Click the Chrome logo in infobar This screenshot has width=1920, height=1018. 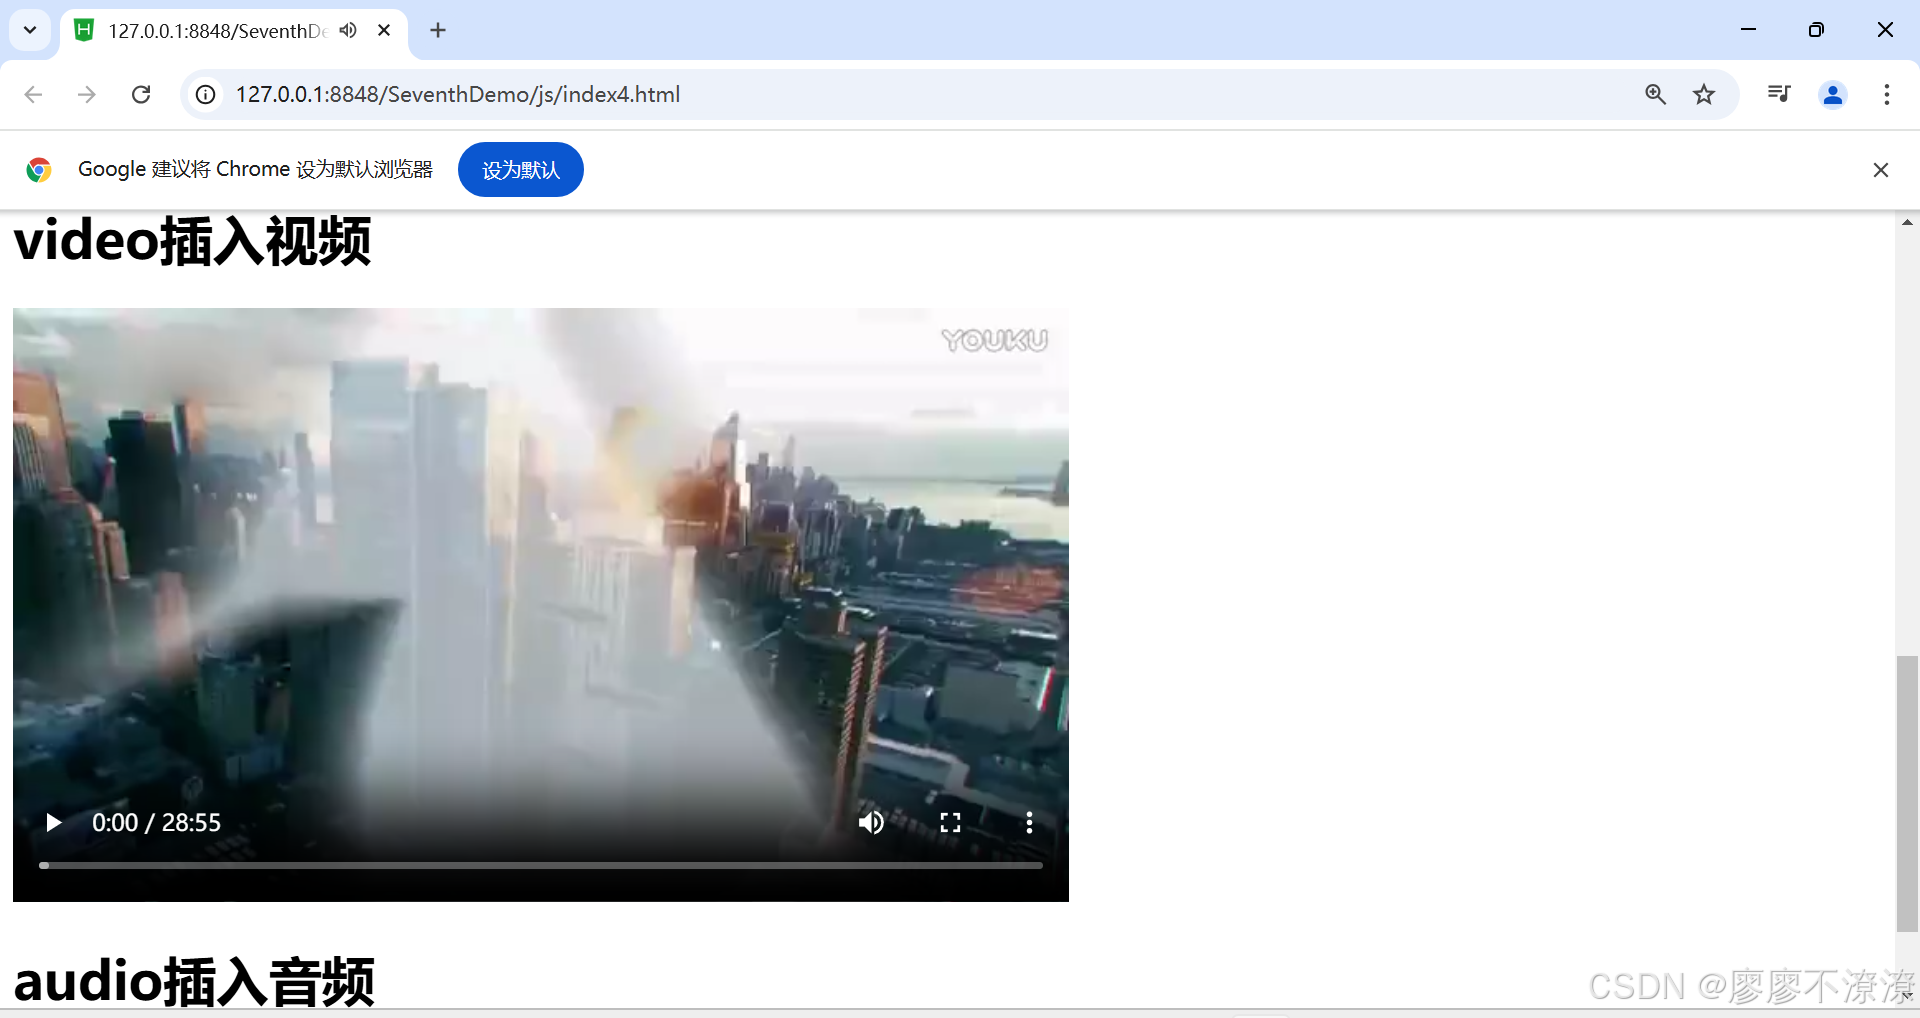[x=39, y=170]
